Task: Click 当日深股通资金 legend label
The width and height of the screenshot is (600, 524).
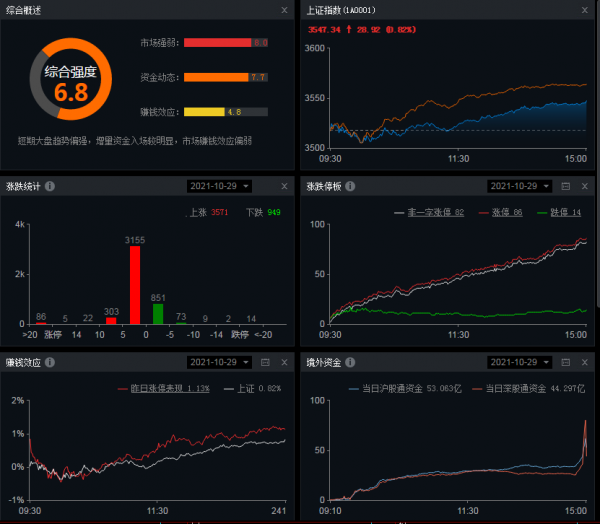Action: (x=516, y=388)
